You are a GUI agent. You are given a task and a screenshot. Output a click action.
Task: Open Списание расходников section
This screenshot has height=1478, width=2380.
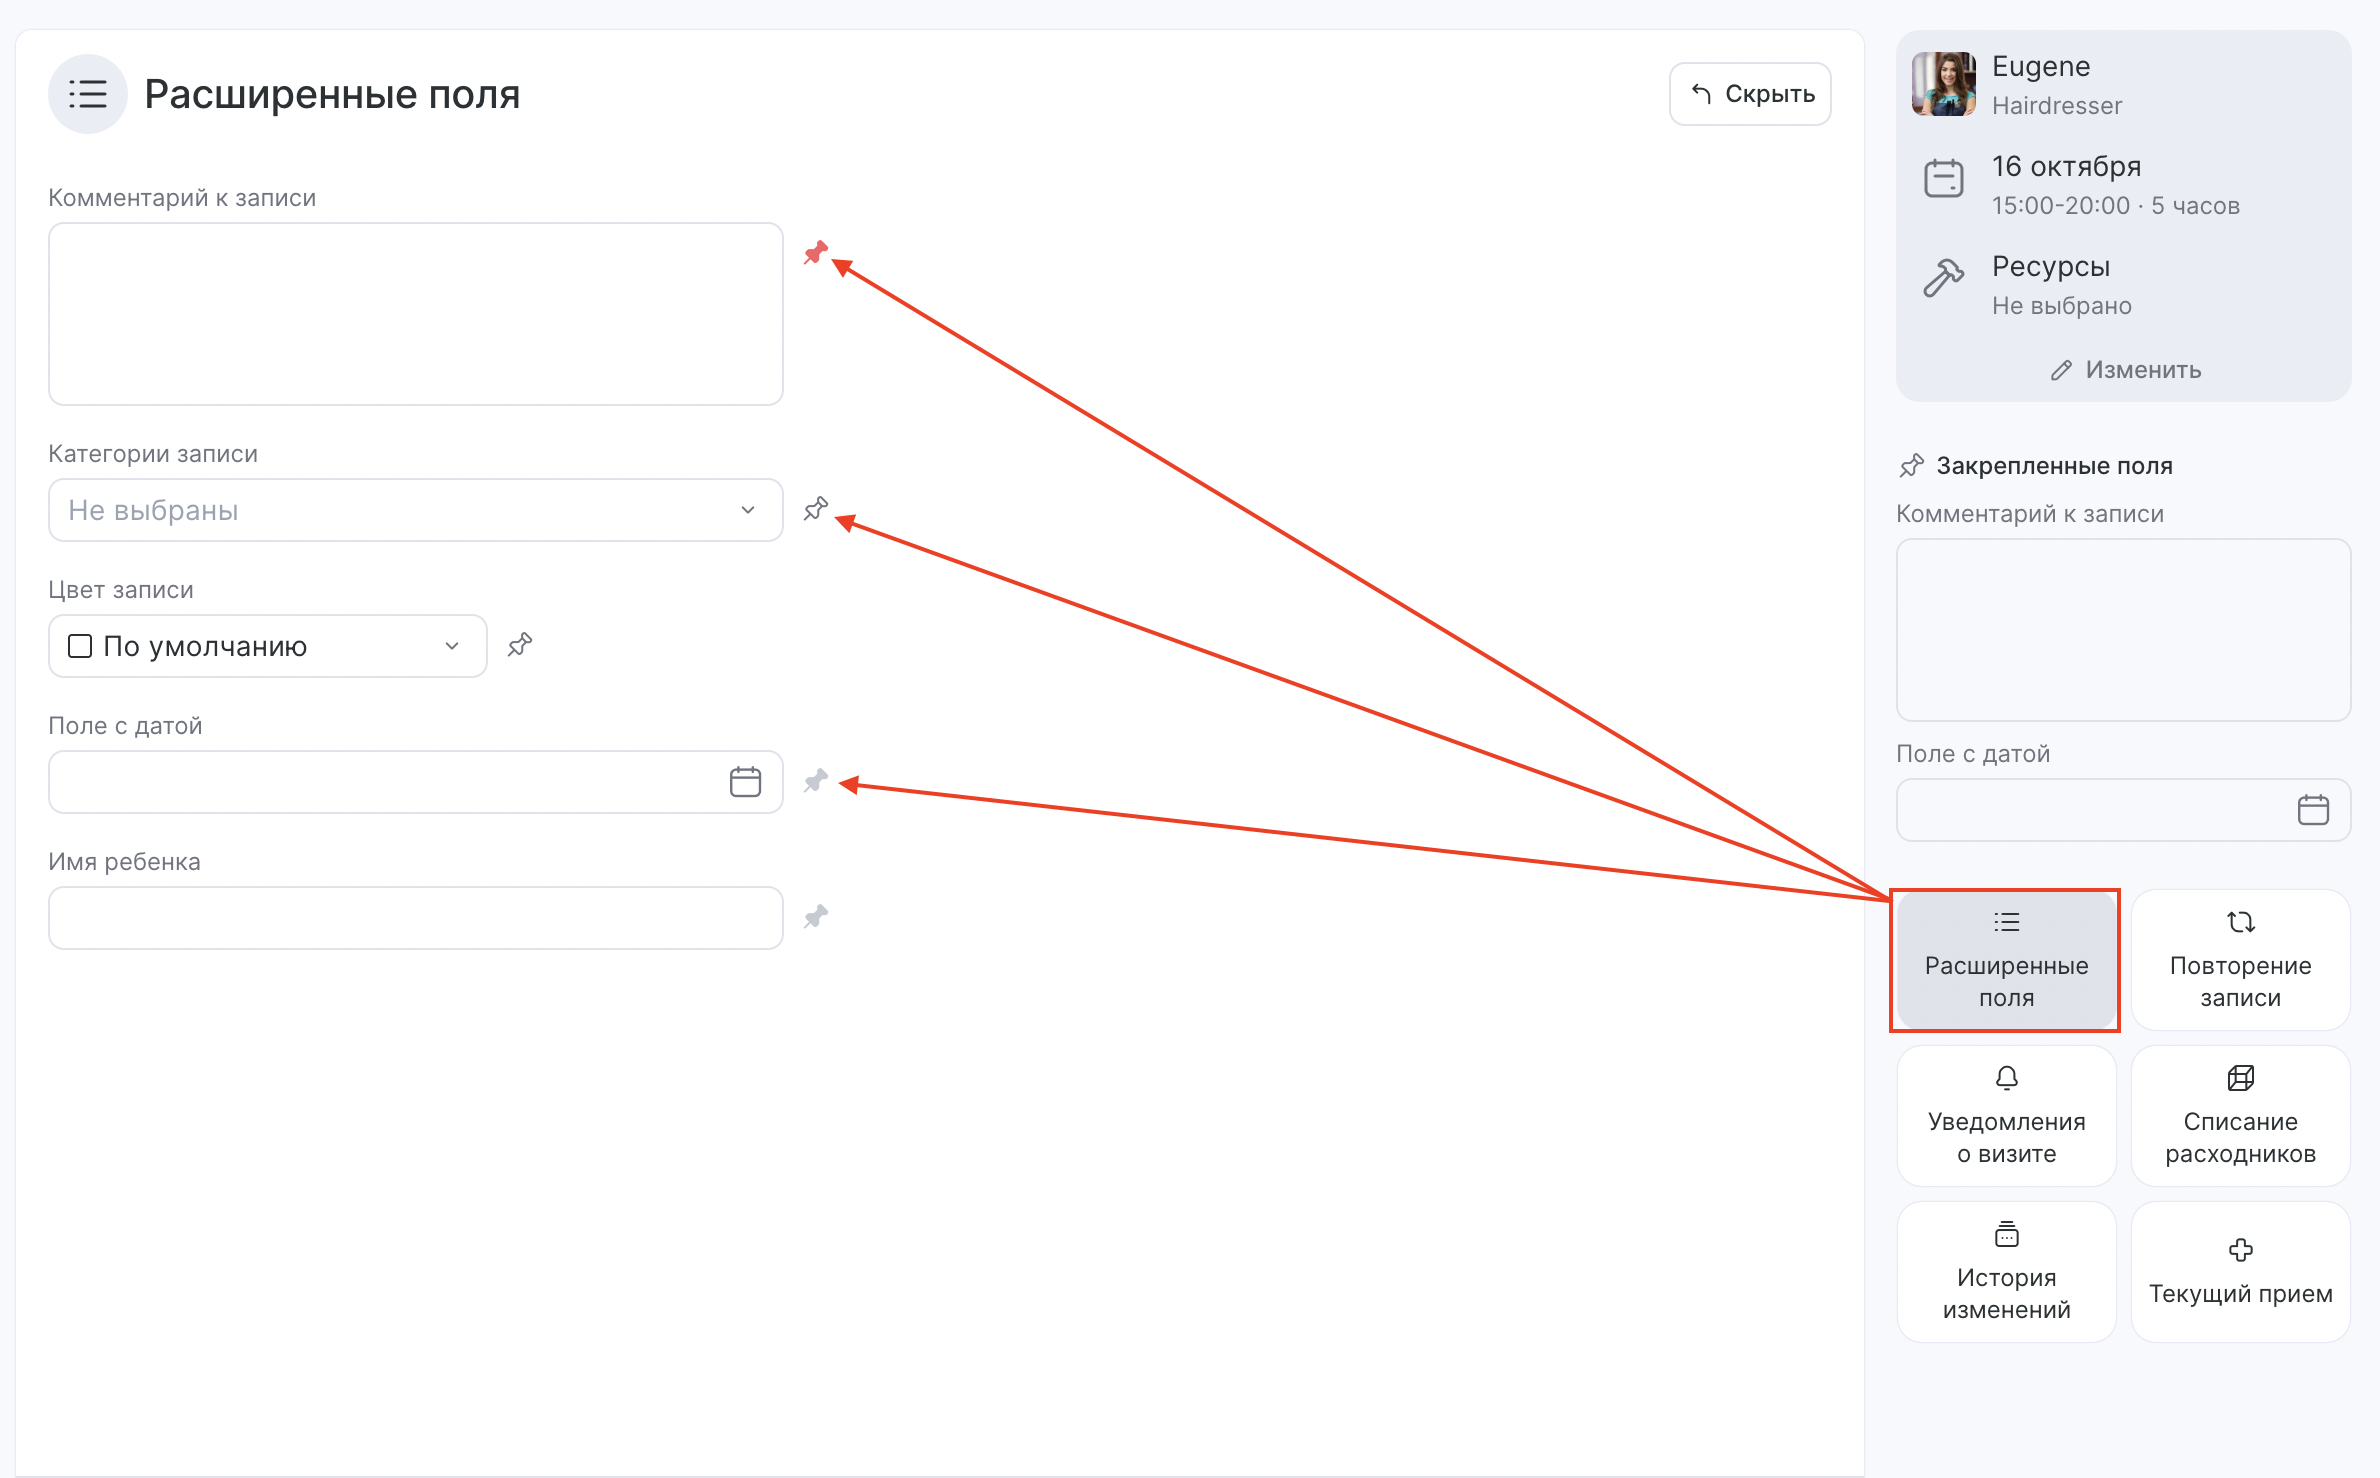click(x=2240, y=1116)
